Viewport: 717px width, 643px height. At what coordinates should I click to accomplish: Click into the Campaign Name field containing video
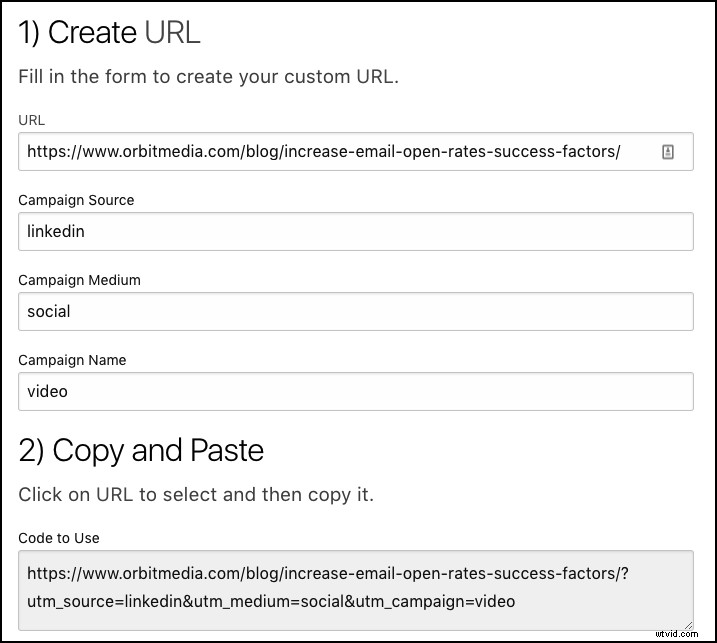click(x=355, y=391)
